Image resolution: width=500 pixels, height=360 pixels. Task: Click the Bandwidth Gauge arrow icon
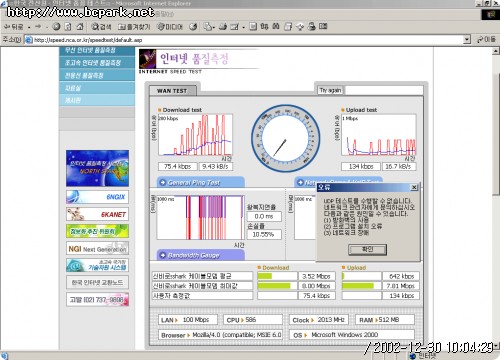point(163,255)
